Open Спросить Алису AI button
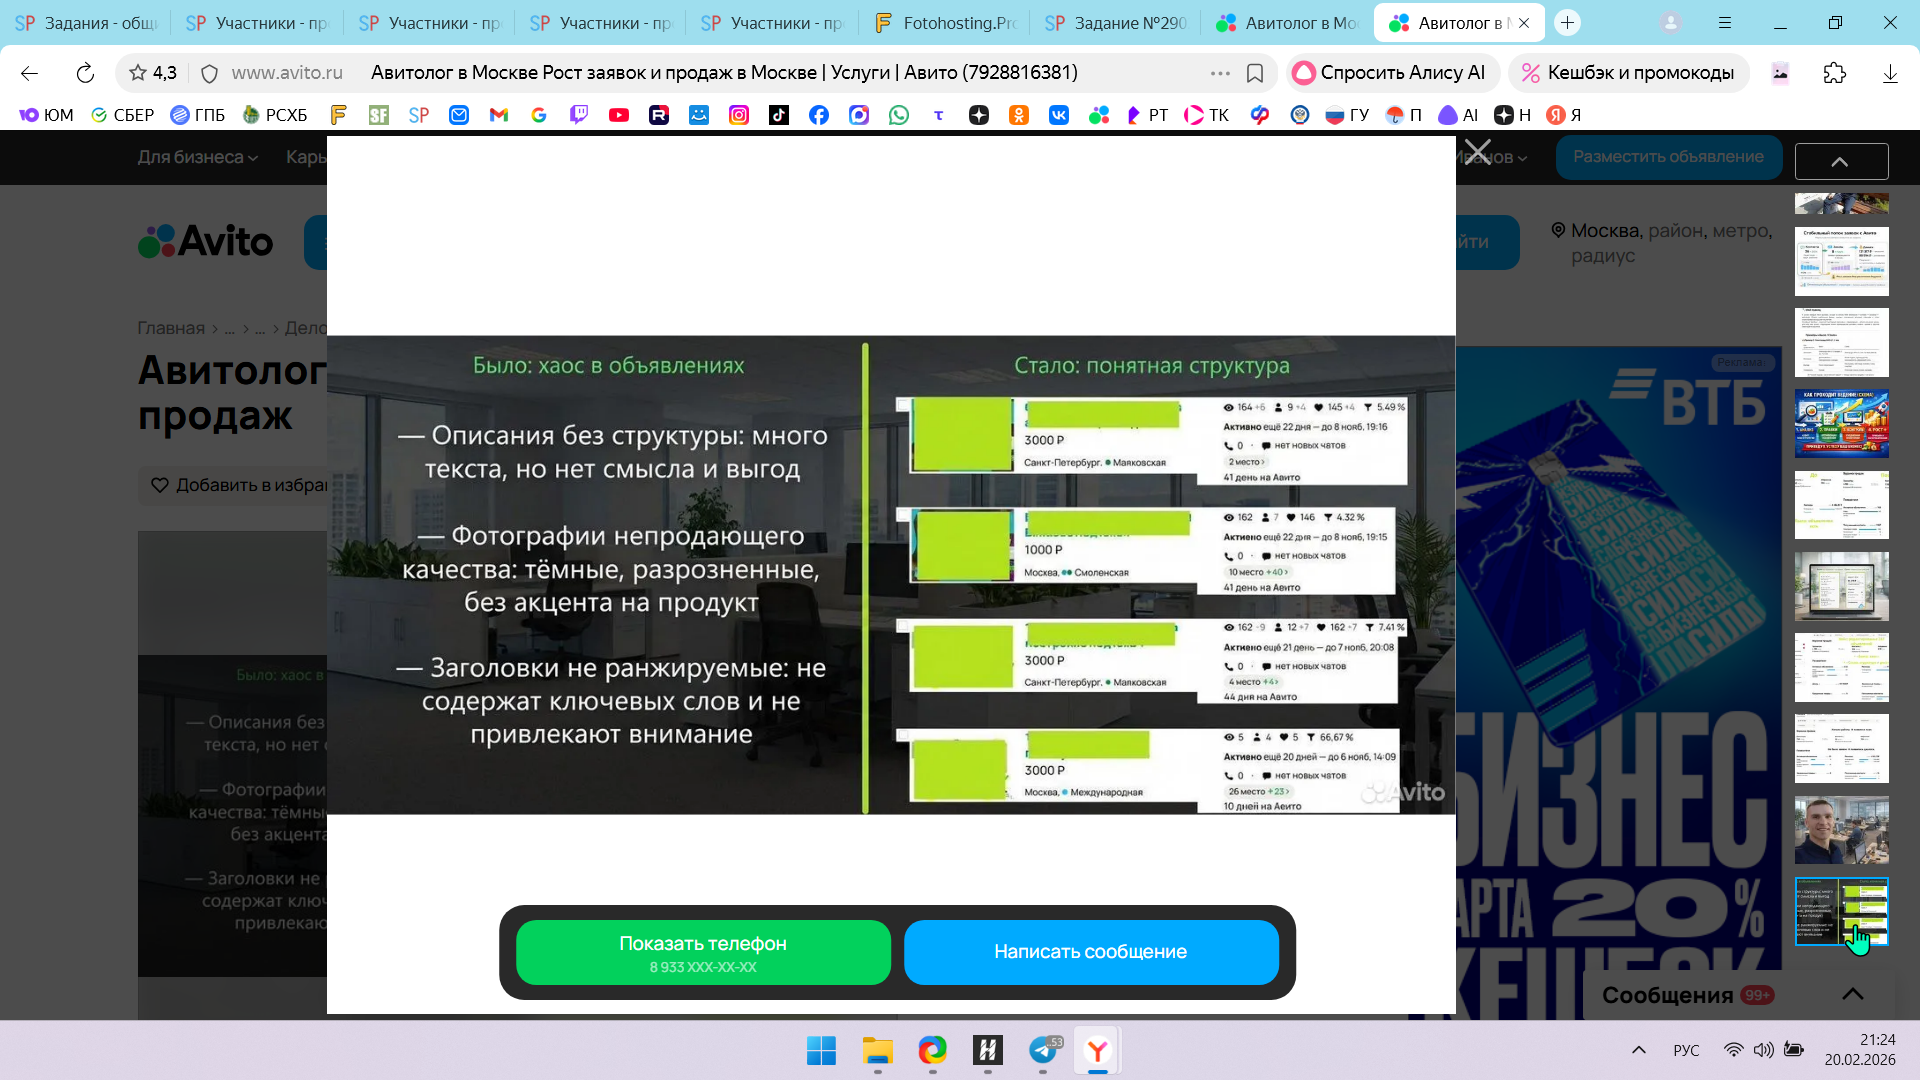1920x1080 pixels. coord(1390,73)
